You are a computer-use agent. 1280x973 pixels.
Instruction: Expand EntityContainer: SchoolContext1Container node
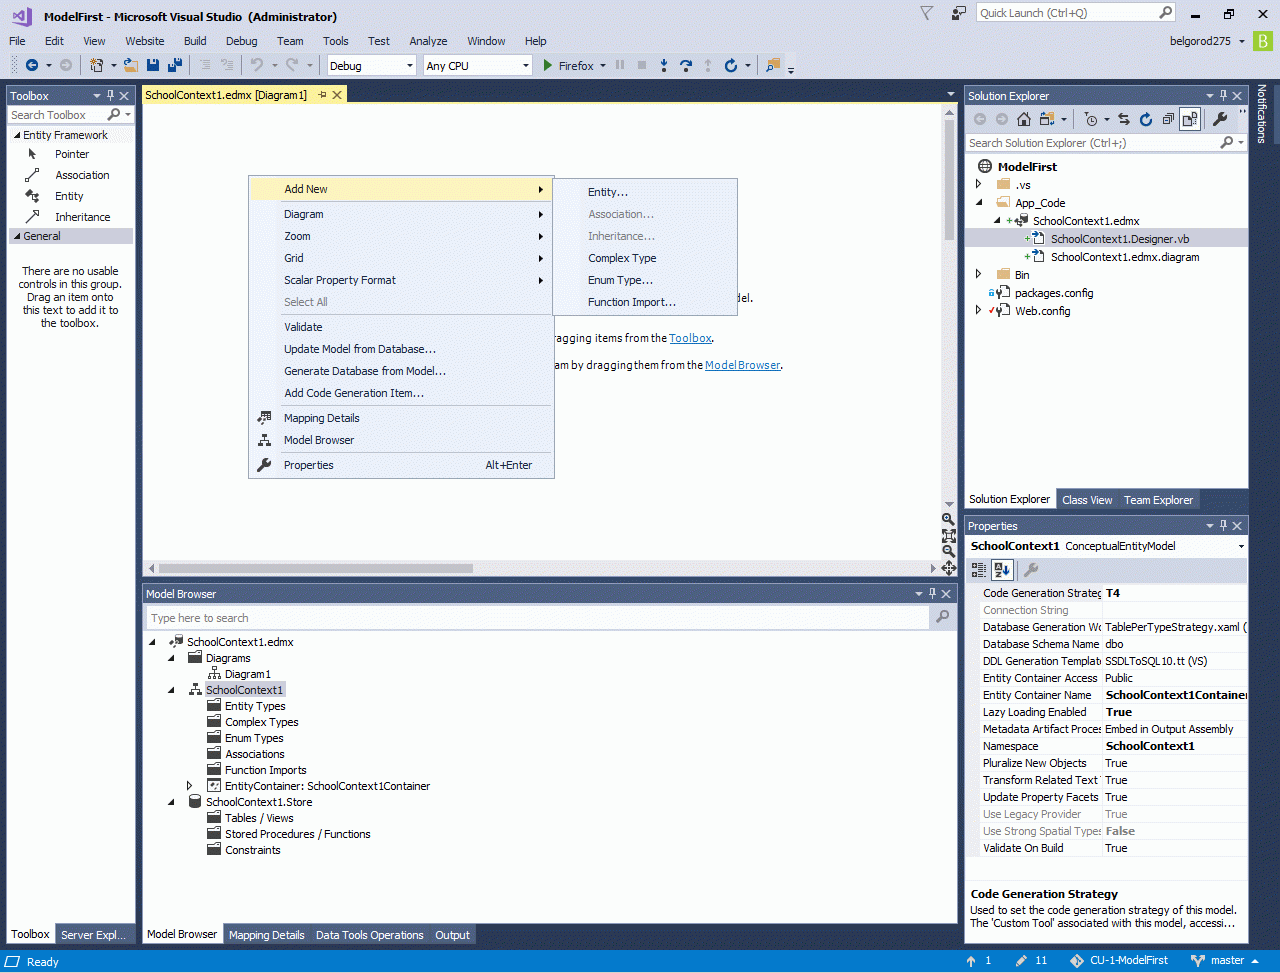point(190,786)
